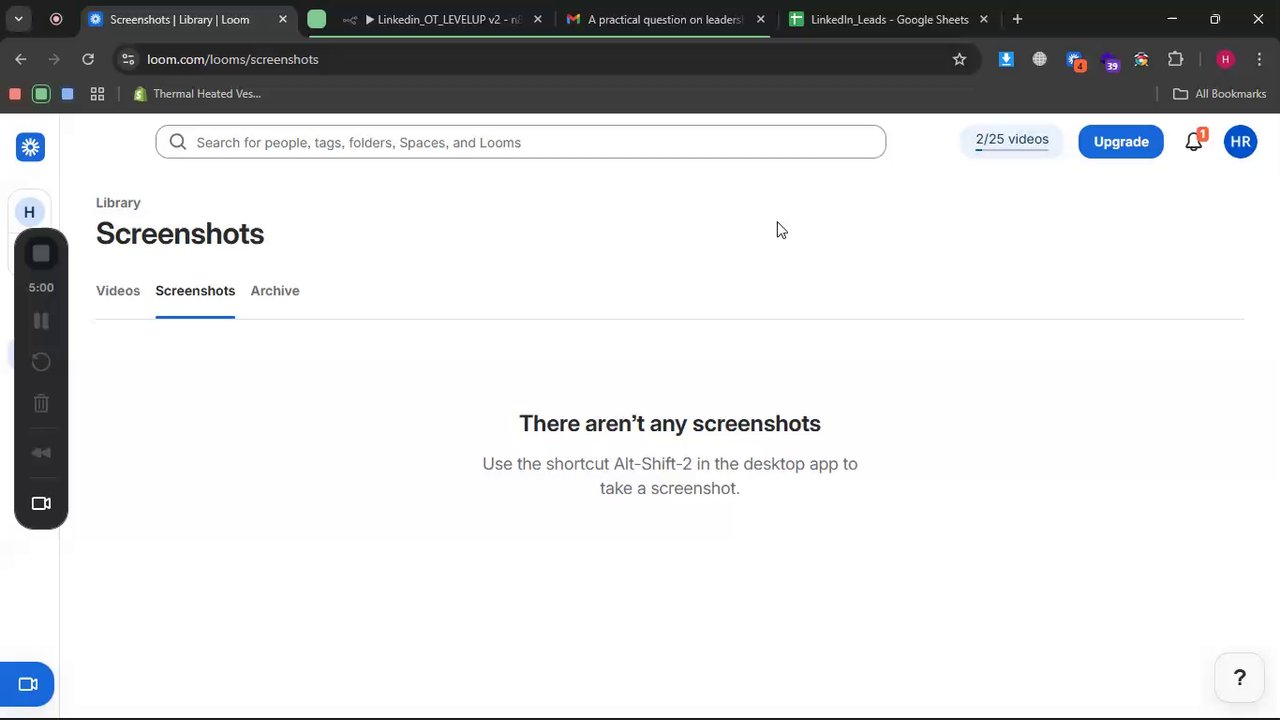Bookmark this page with the star icon
Image resolution: width=1280 pixels, height=720 pixels.
click(x=959, y=59)
